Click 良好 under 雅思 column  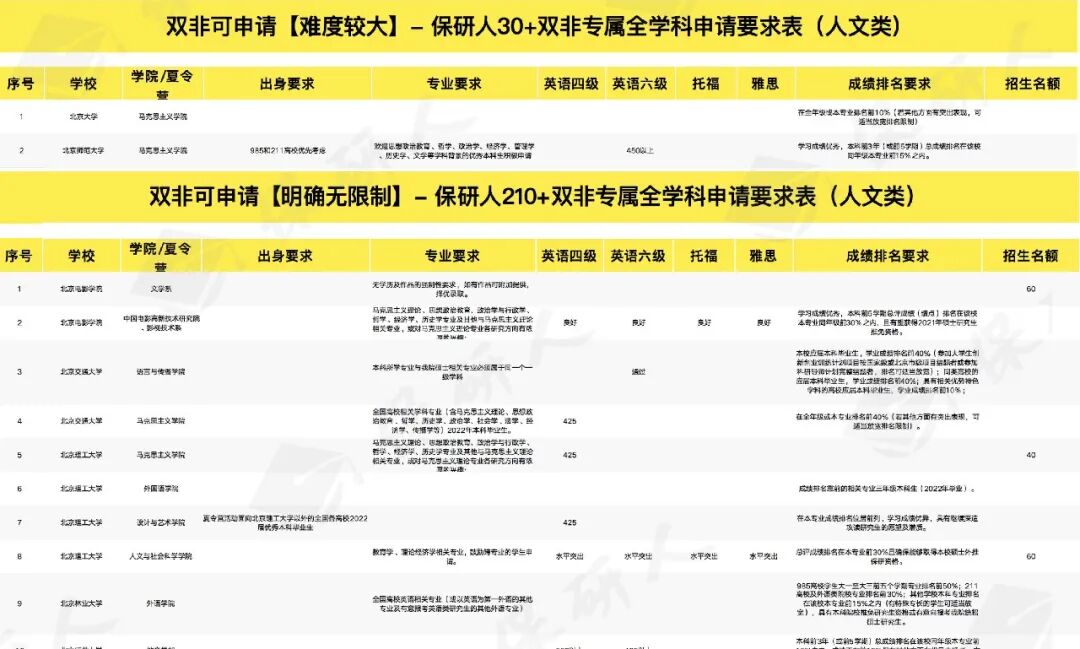[x=763, y=322]
